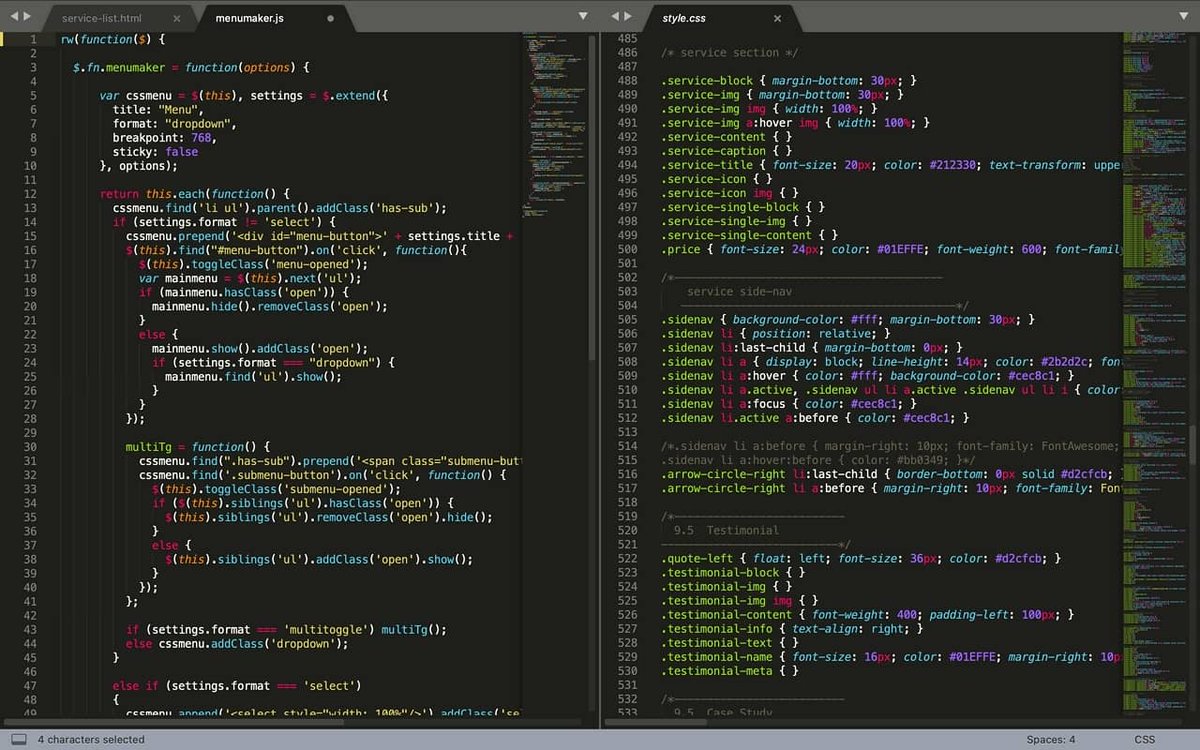Click line number 500 in style.css gutter
Viewport: 1200px width, 750px height.
click(x=627, y=249)
